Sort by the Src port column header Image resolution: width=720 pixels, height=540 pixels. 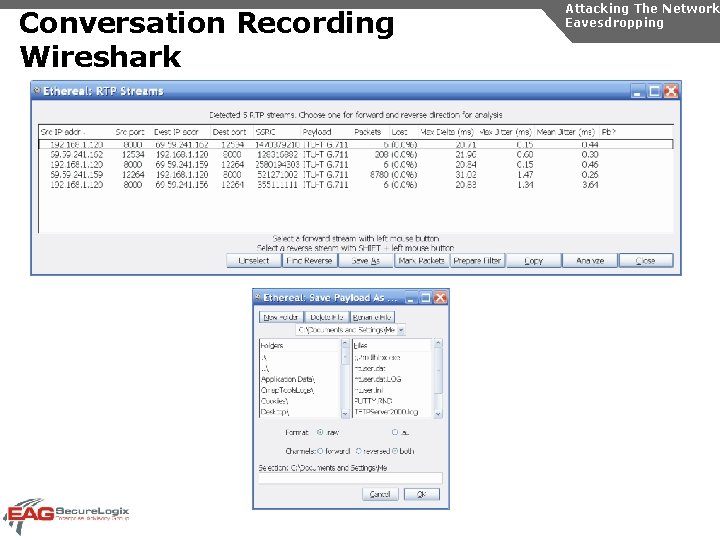point(131,132)
